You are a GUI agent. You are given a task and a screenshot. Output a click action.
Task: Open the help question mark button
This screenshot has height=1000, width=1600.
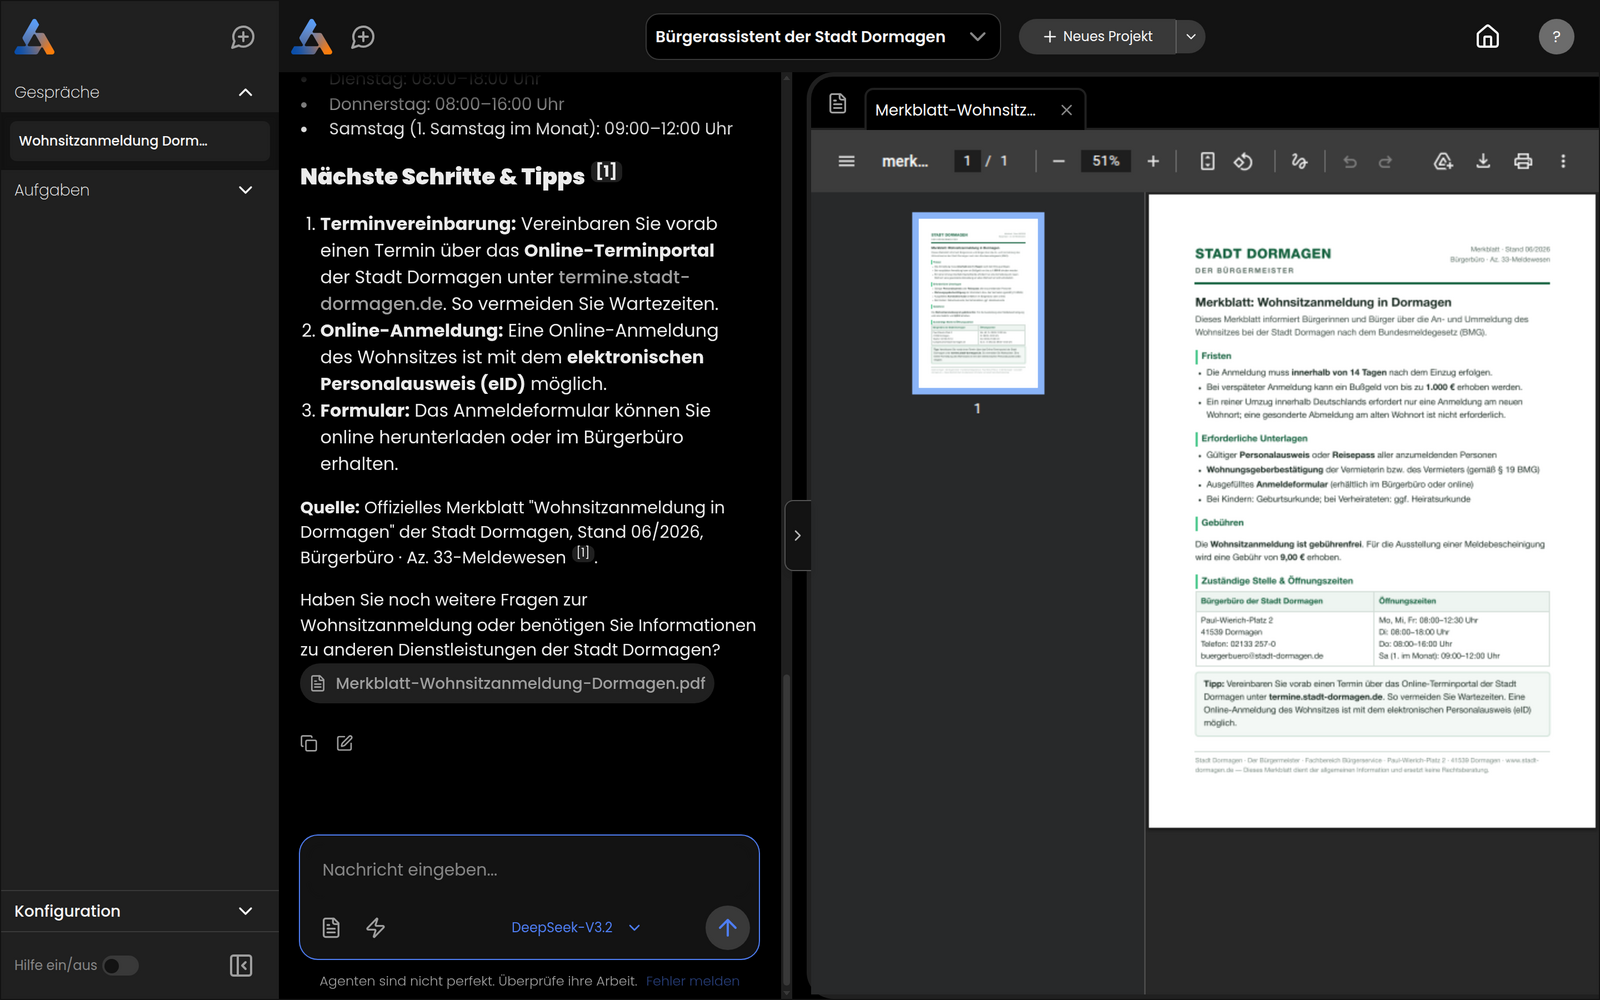[x=1556, y=37]
